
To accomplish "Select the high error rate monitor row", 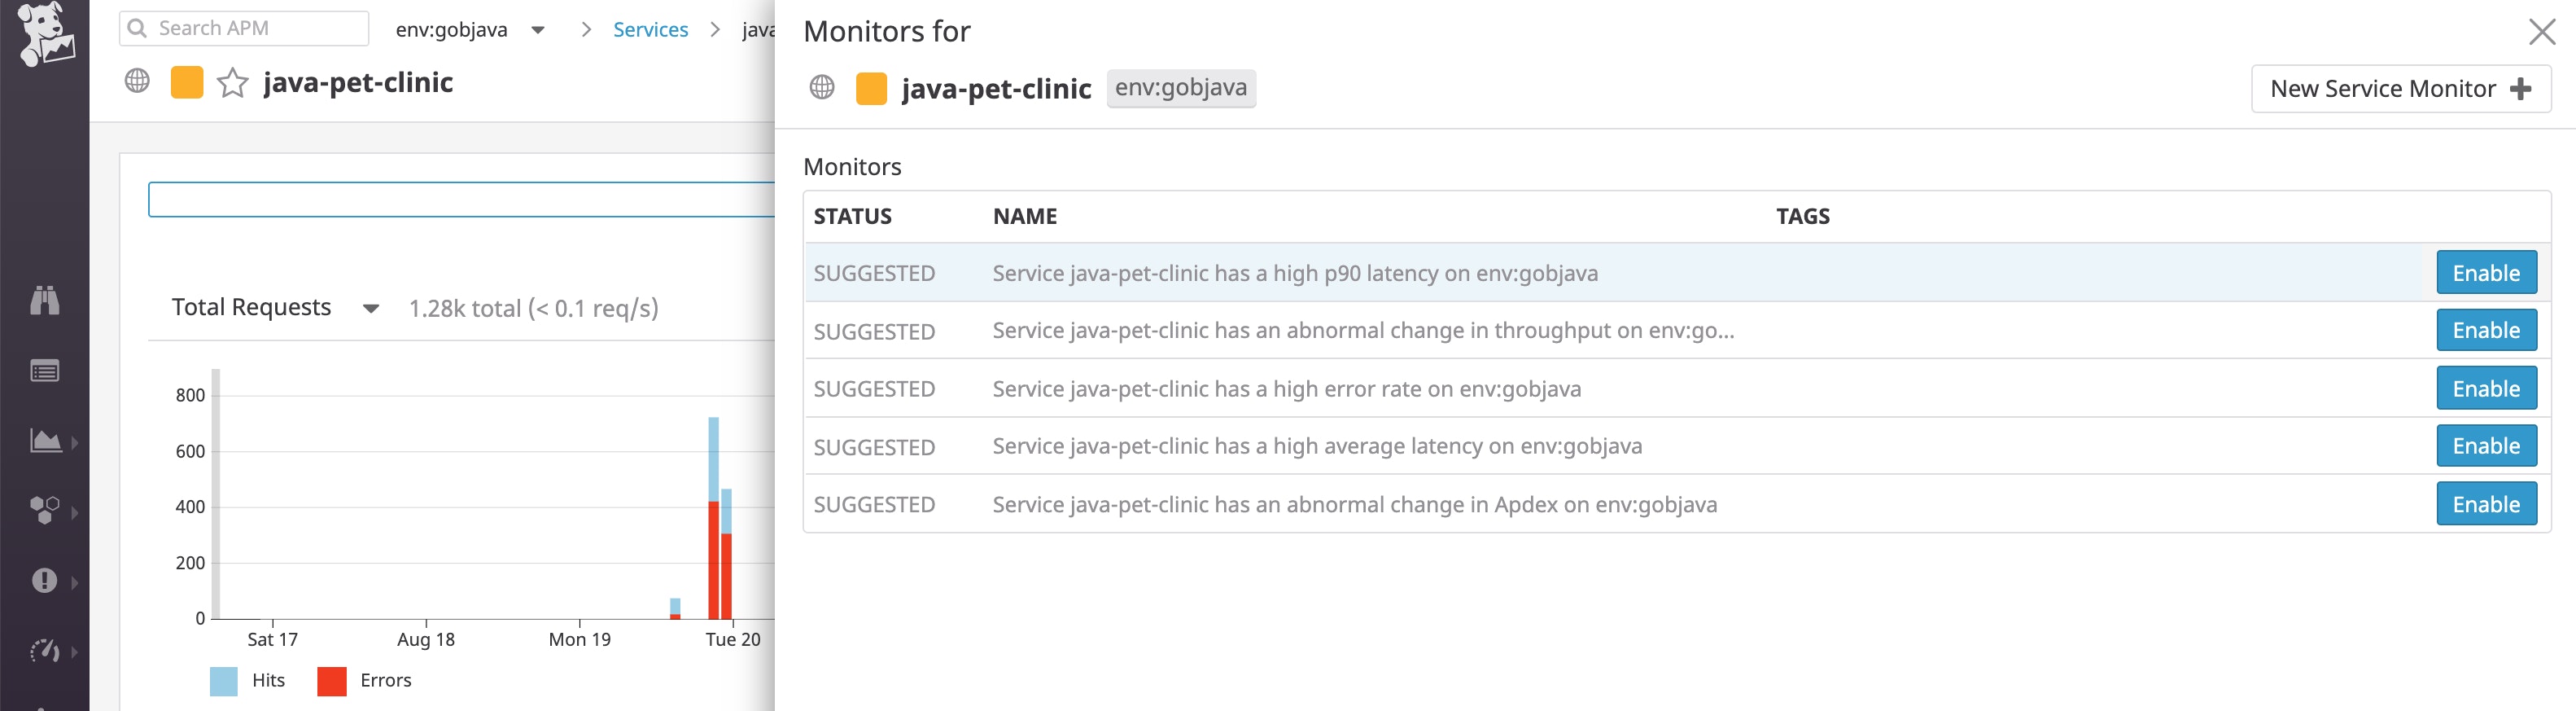I will click(x=1286, y=389).
